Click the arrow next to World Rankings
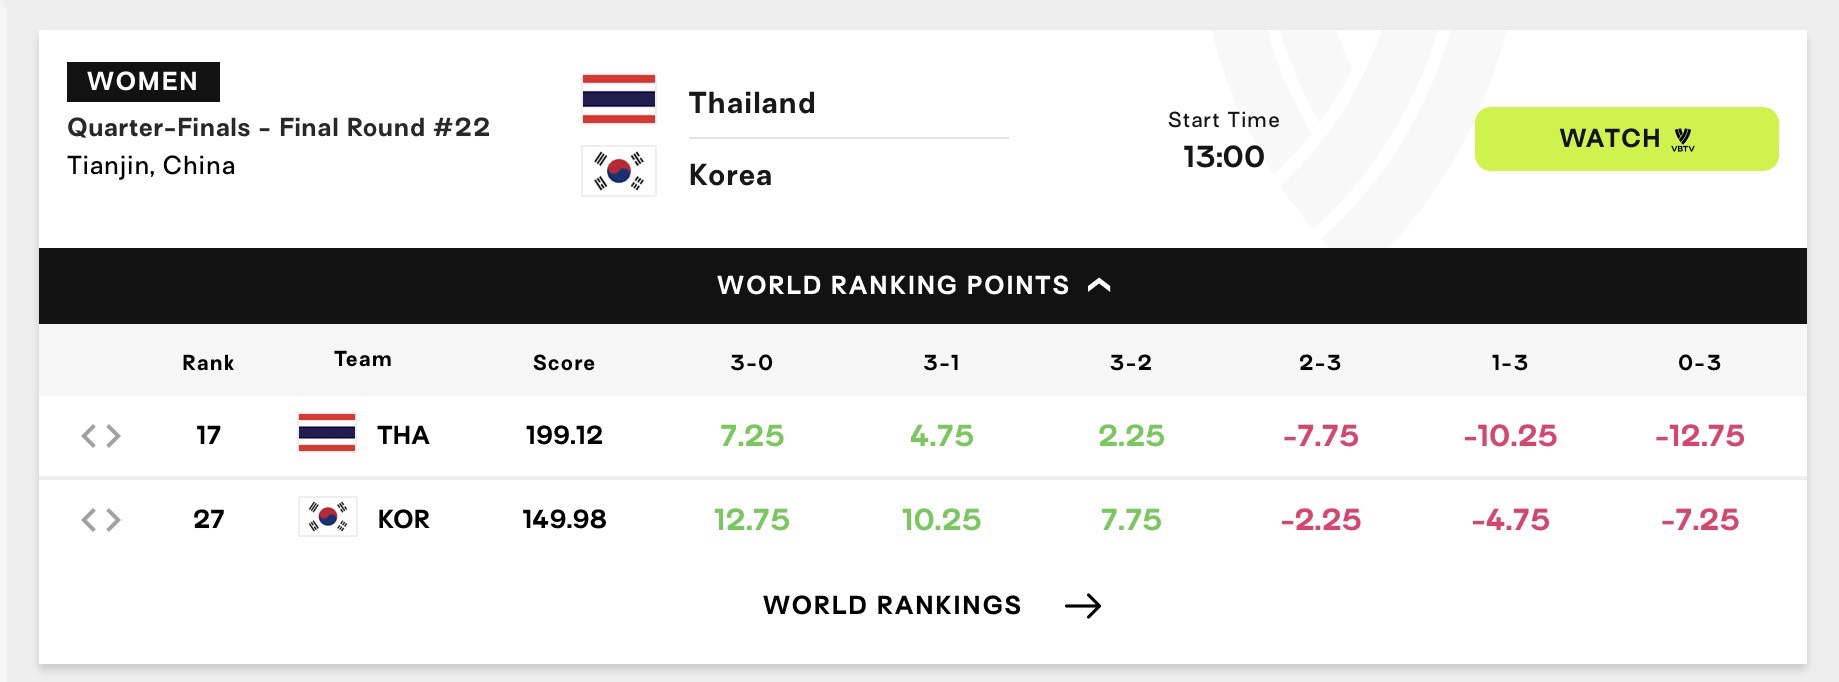Screen dimensions: 1839x682 [x=1083, y=606]
